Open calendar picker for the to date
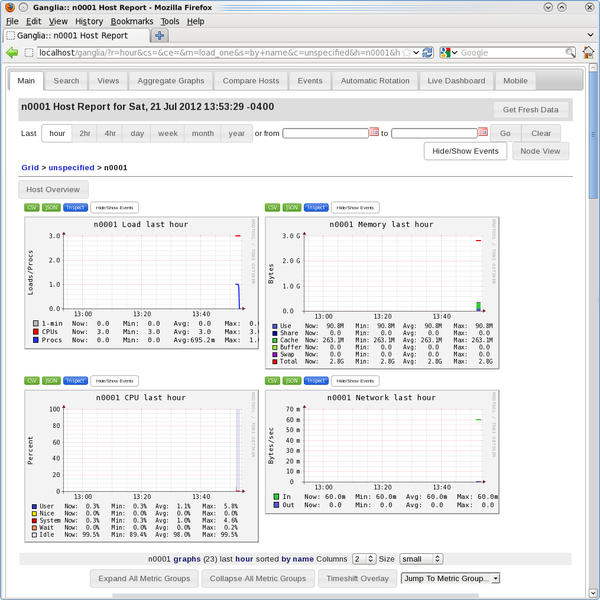 coord(483,132)
